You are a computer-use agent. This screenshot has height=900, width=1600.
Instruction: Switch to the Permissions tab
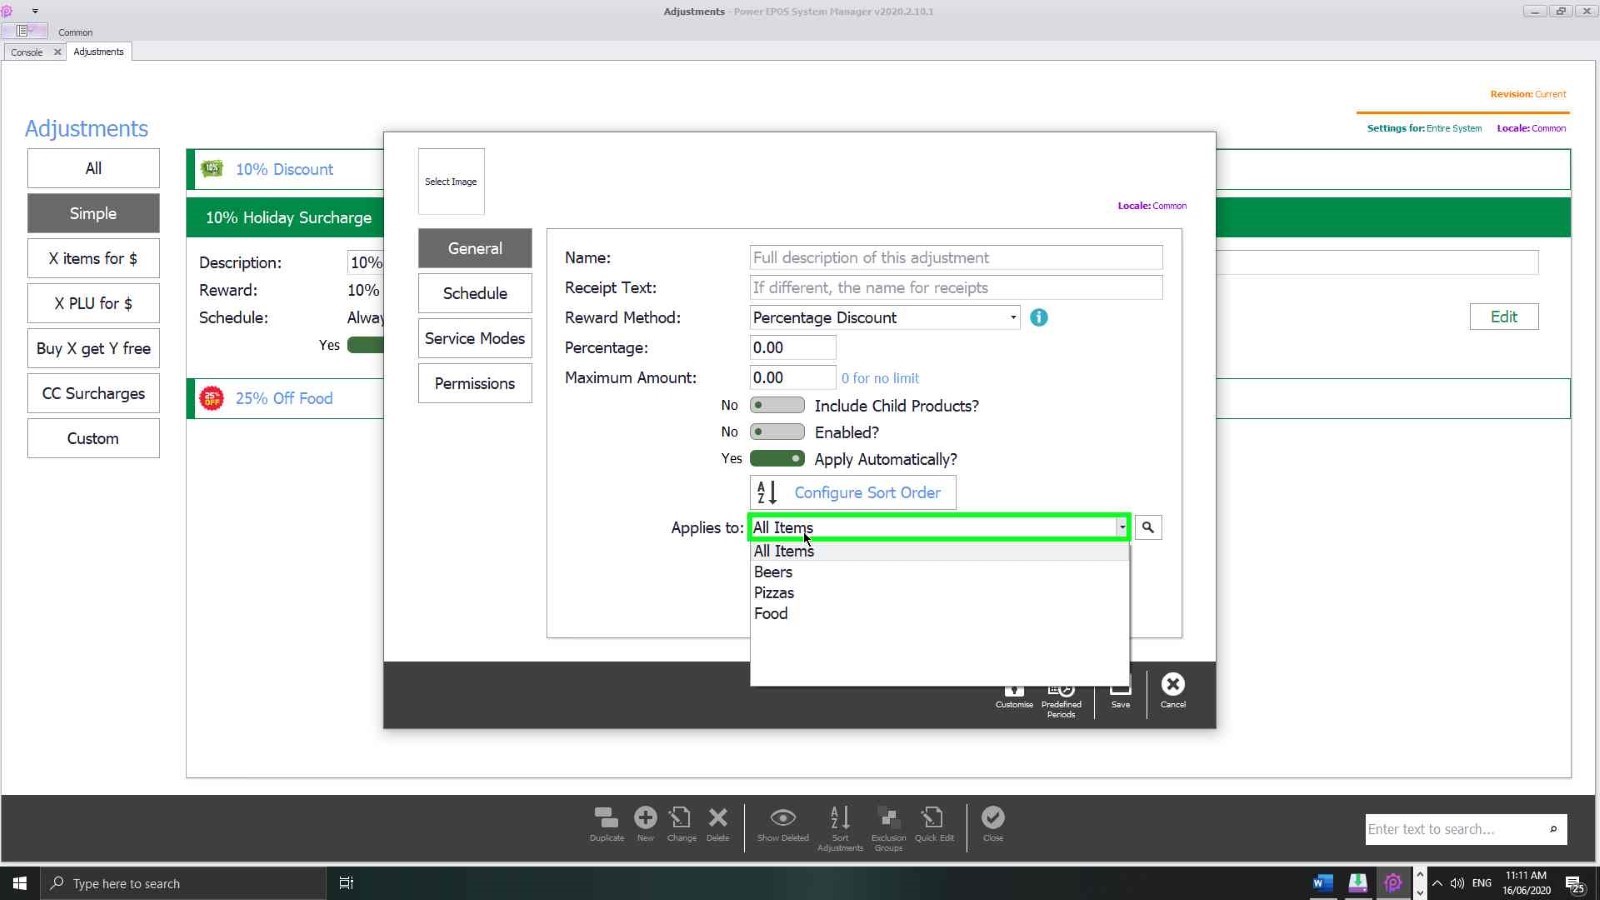[475, 383]
